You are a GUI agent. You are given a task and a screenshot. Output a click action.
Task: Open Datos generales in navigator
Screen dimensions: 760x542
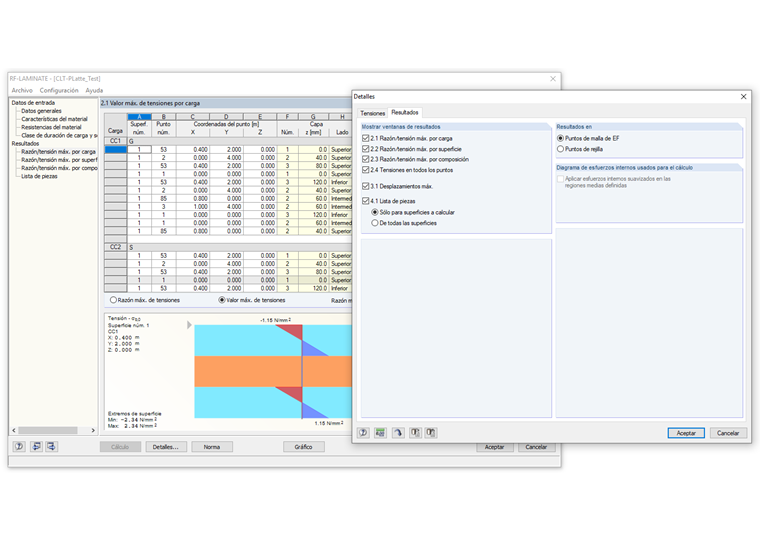41,111
